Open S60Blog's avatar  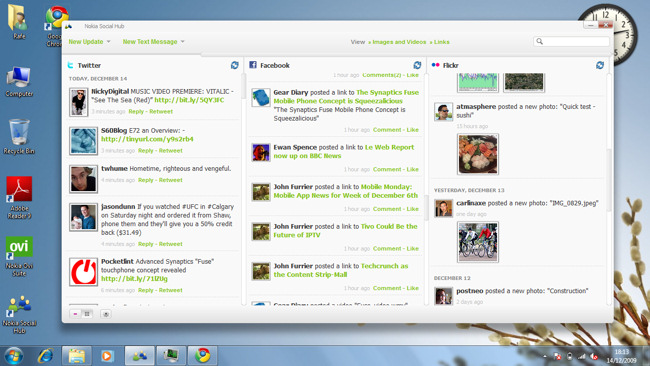[x=83, y=141]
